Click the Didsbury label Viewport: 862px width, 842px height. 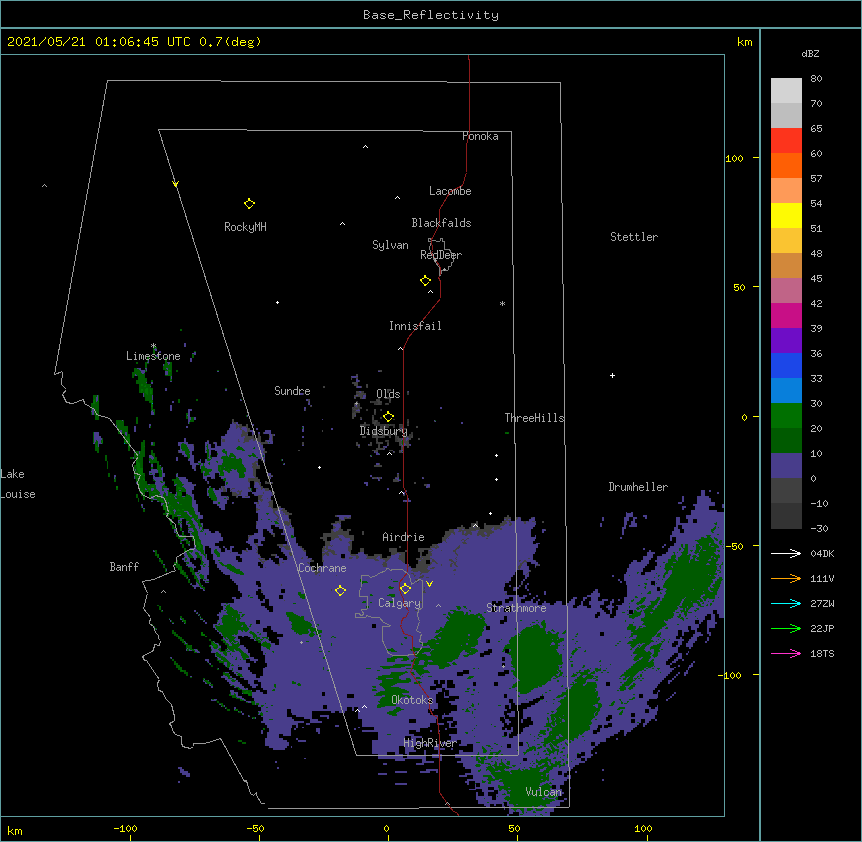coord(384,431)
